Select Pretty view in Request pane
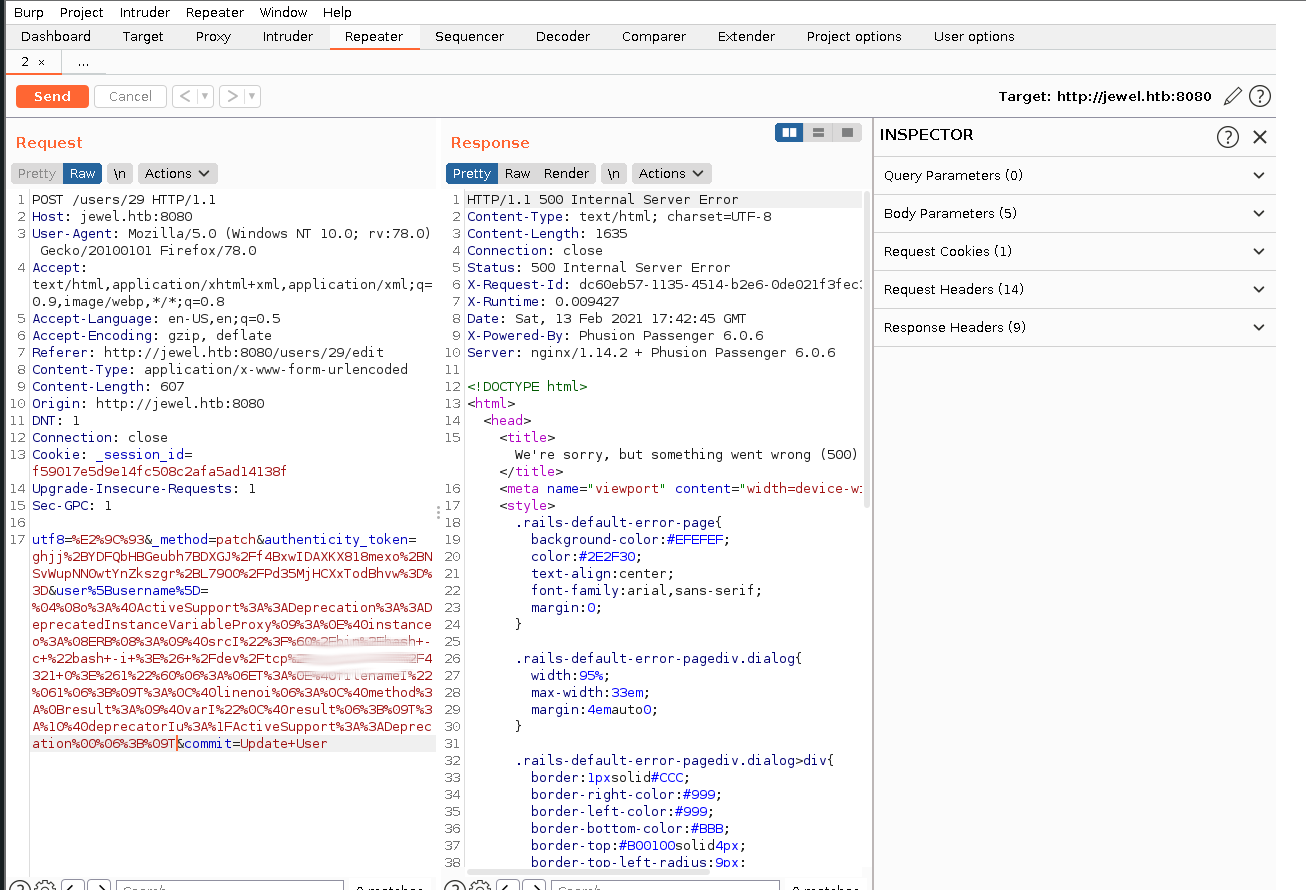Viewport: 1306px width, 890px height. (37, 173)
